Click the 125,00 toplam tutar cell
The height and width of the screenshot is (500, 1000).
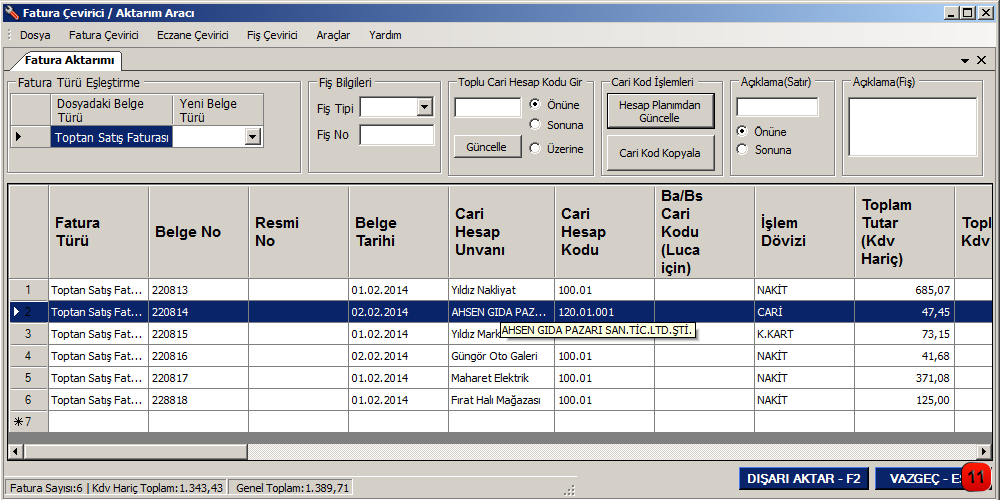[x=905, y=401]
